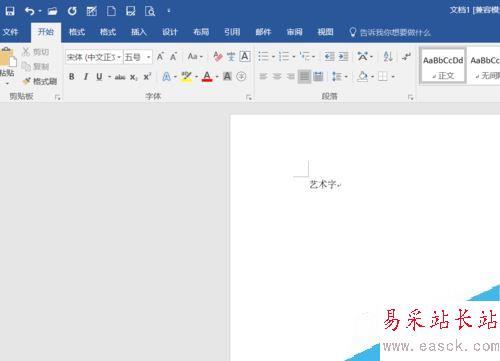
Task: Increase font size with the larger A icon
Action: [x=160, y=57]
